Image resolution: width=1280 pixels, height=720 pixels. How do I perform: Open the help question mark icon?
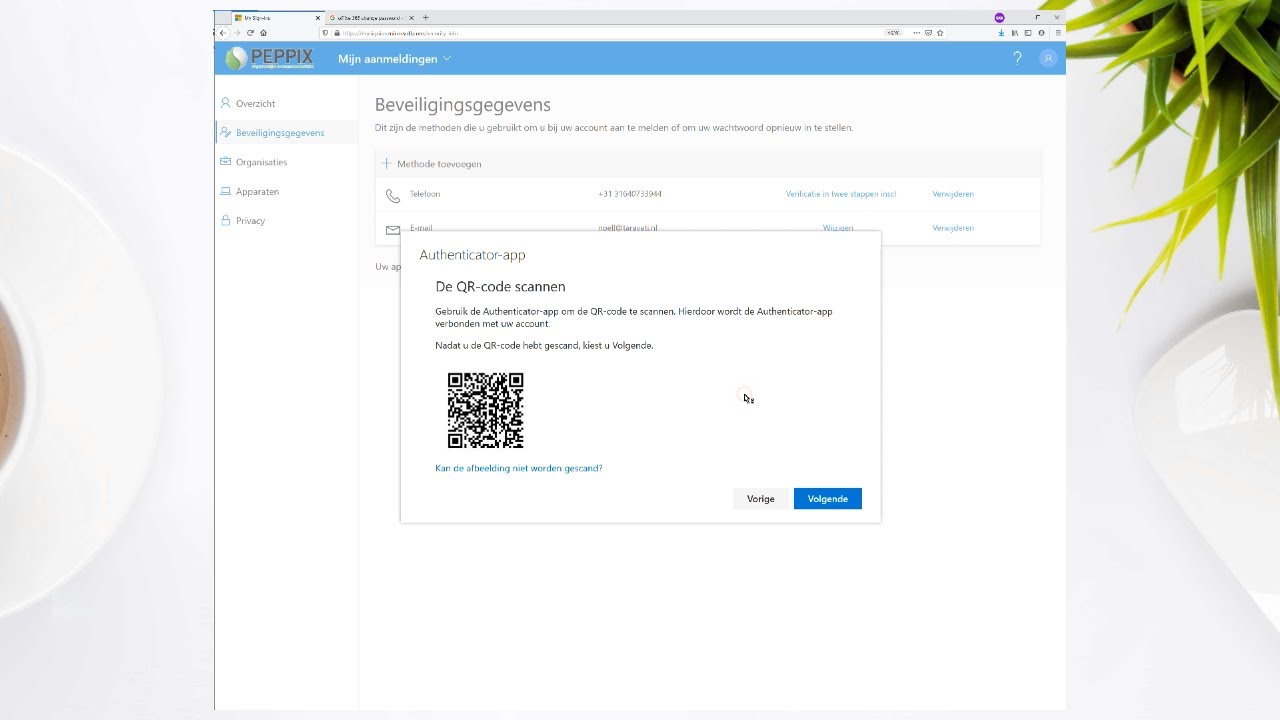coord(1018,59)
